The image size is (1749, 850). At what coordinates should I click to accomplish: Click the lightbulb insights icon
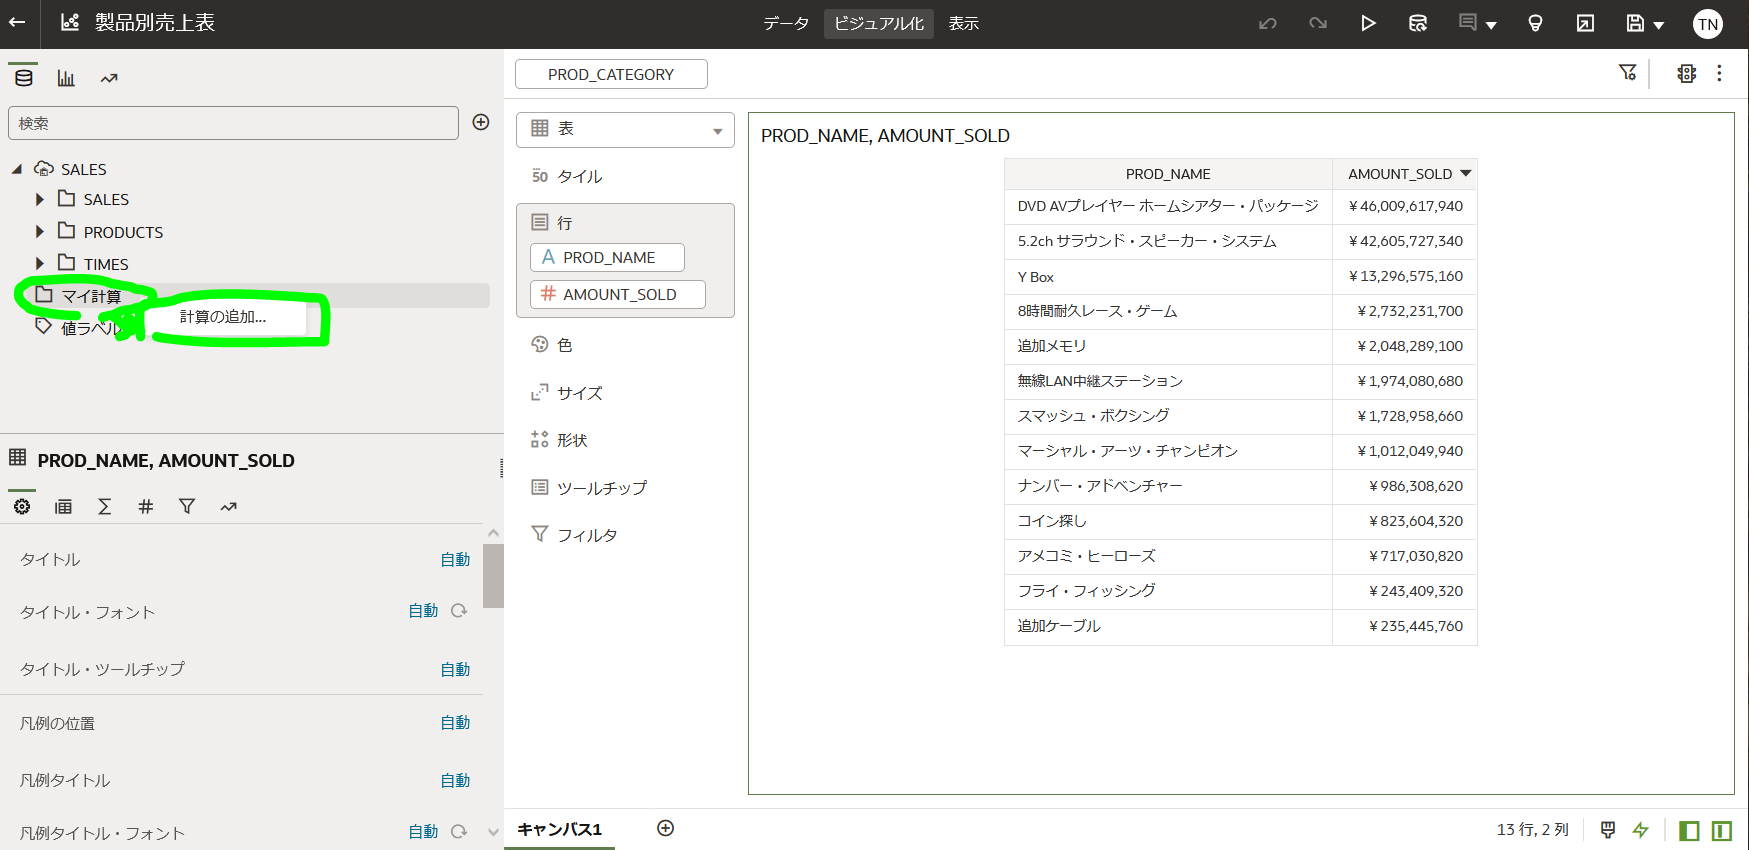[1535, 23]
